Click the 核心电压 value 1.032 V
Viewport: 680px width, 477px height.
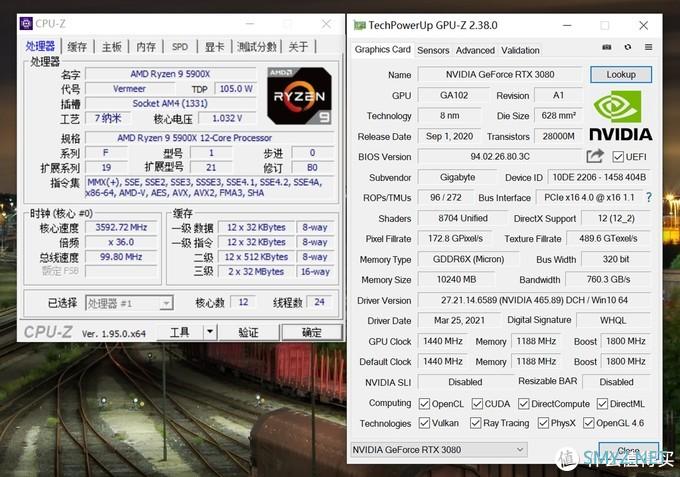[x=227, y=118]
